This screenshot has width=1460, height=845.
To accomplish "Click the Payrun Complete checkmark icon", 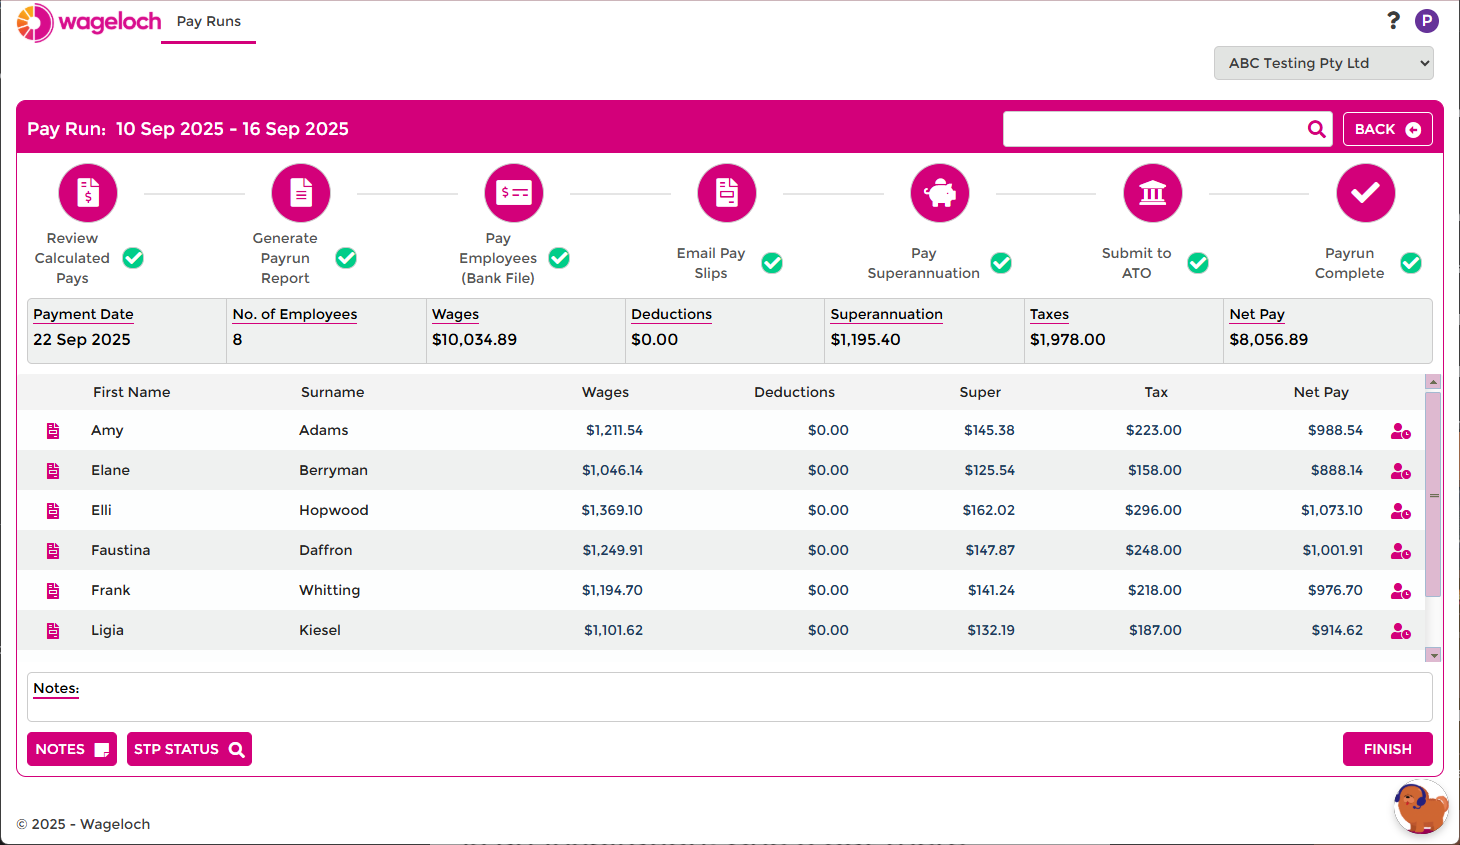I will (x=1365, y=192).
